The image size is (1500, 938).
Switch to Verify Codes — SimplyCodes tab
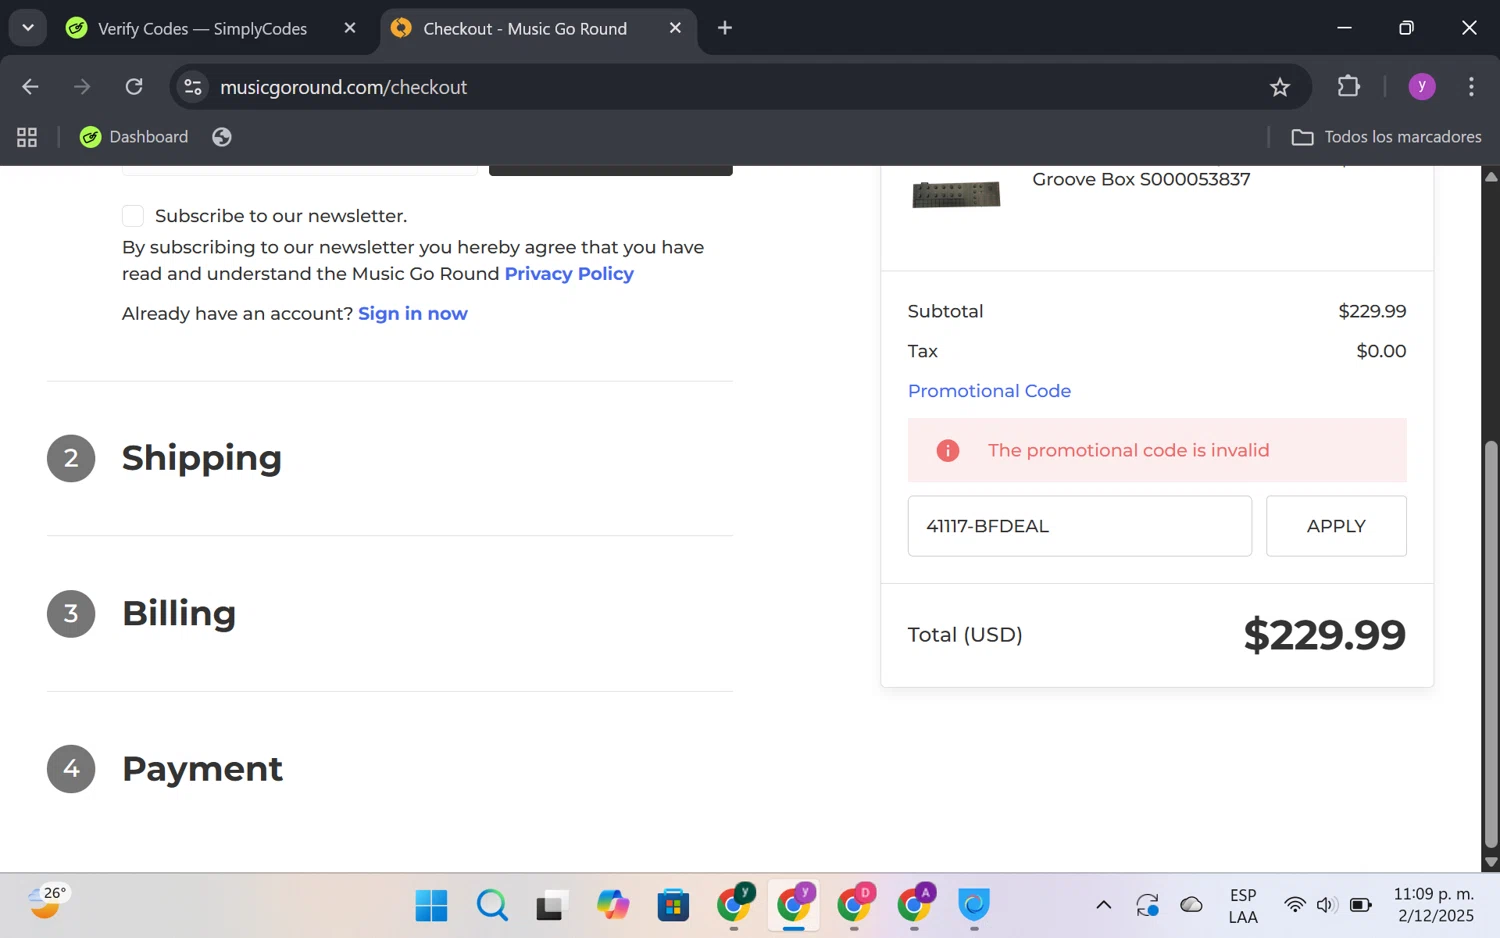pos(203,29)
